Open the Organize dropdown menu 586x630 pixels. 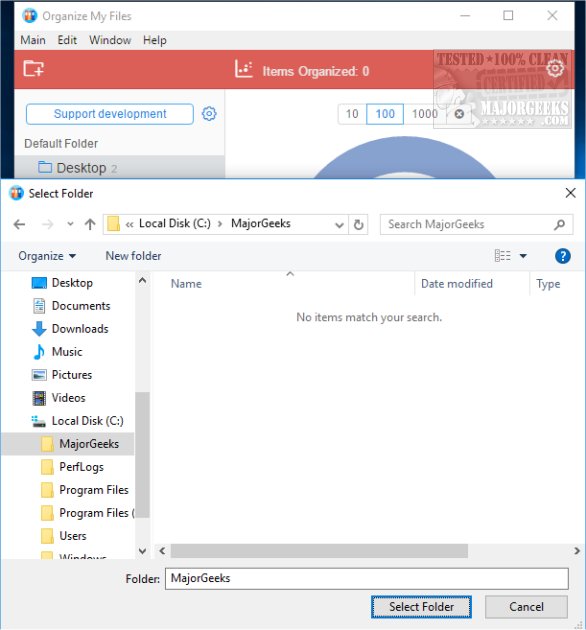click(47, 256)
